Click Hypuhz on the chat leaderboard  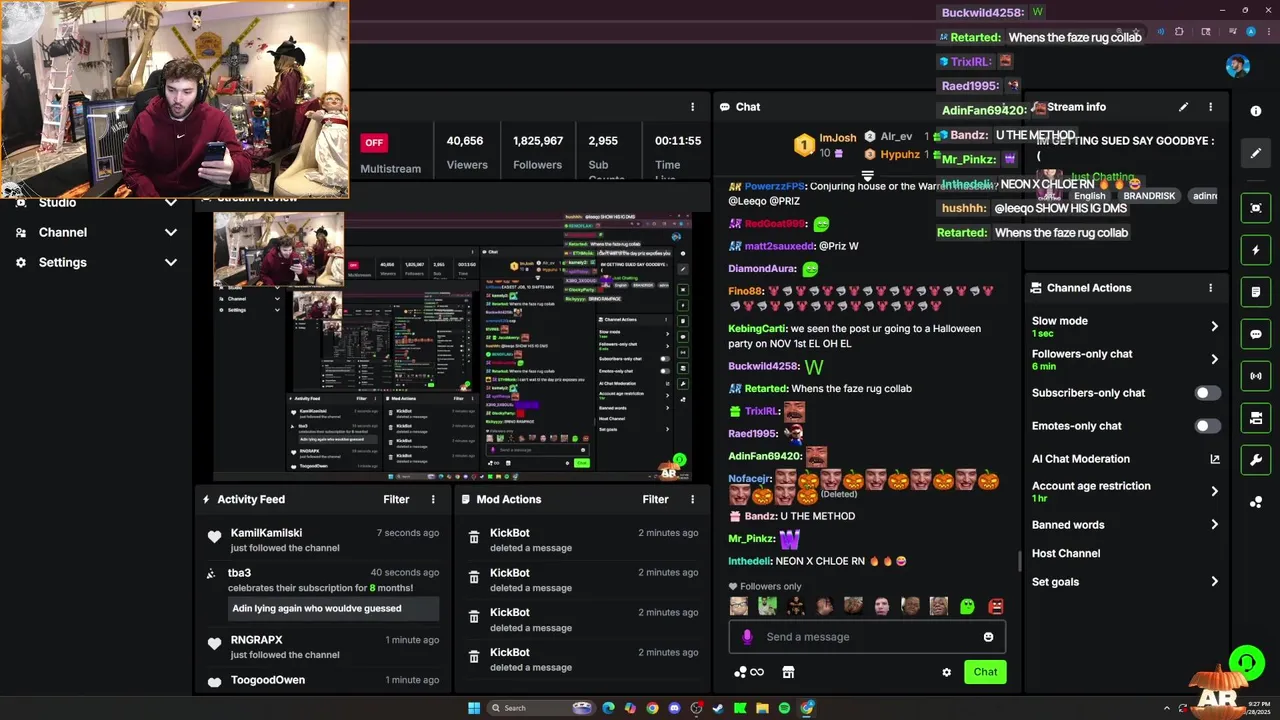click(x=900, y=154)
